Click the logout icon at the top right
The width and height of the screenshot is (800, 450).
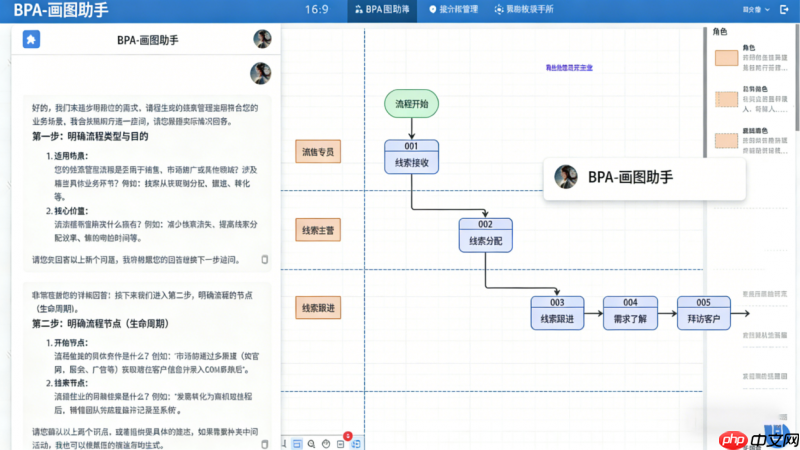click(785, 9)
